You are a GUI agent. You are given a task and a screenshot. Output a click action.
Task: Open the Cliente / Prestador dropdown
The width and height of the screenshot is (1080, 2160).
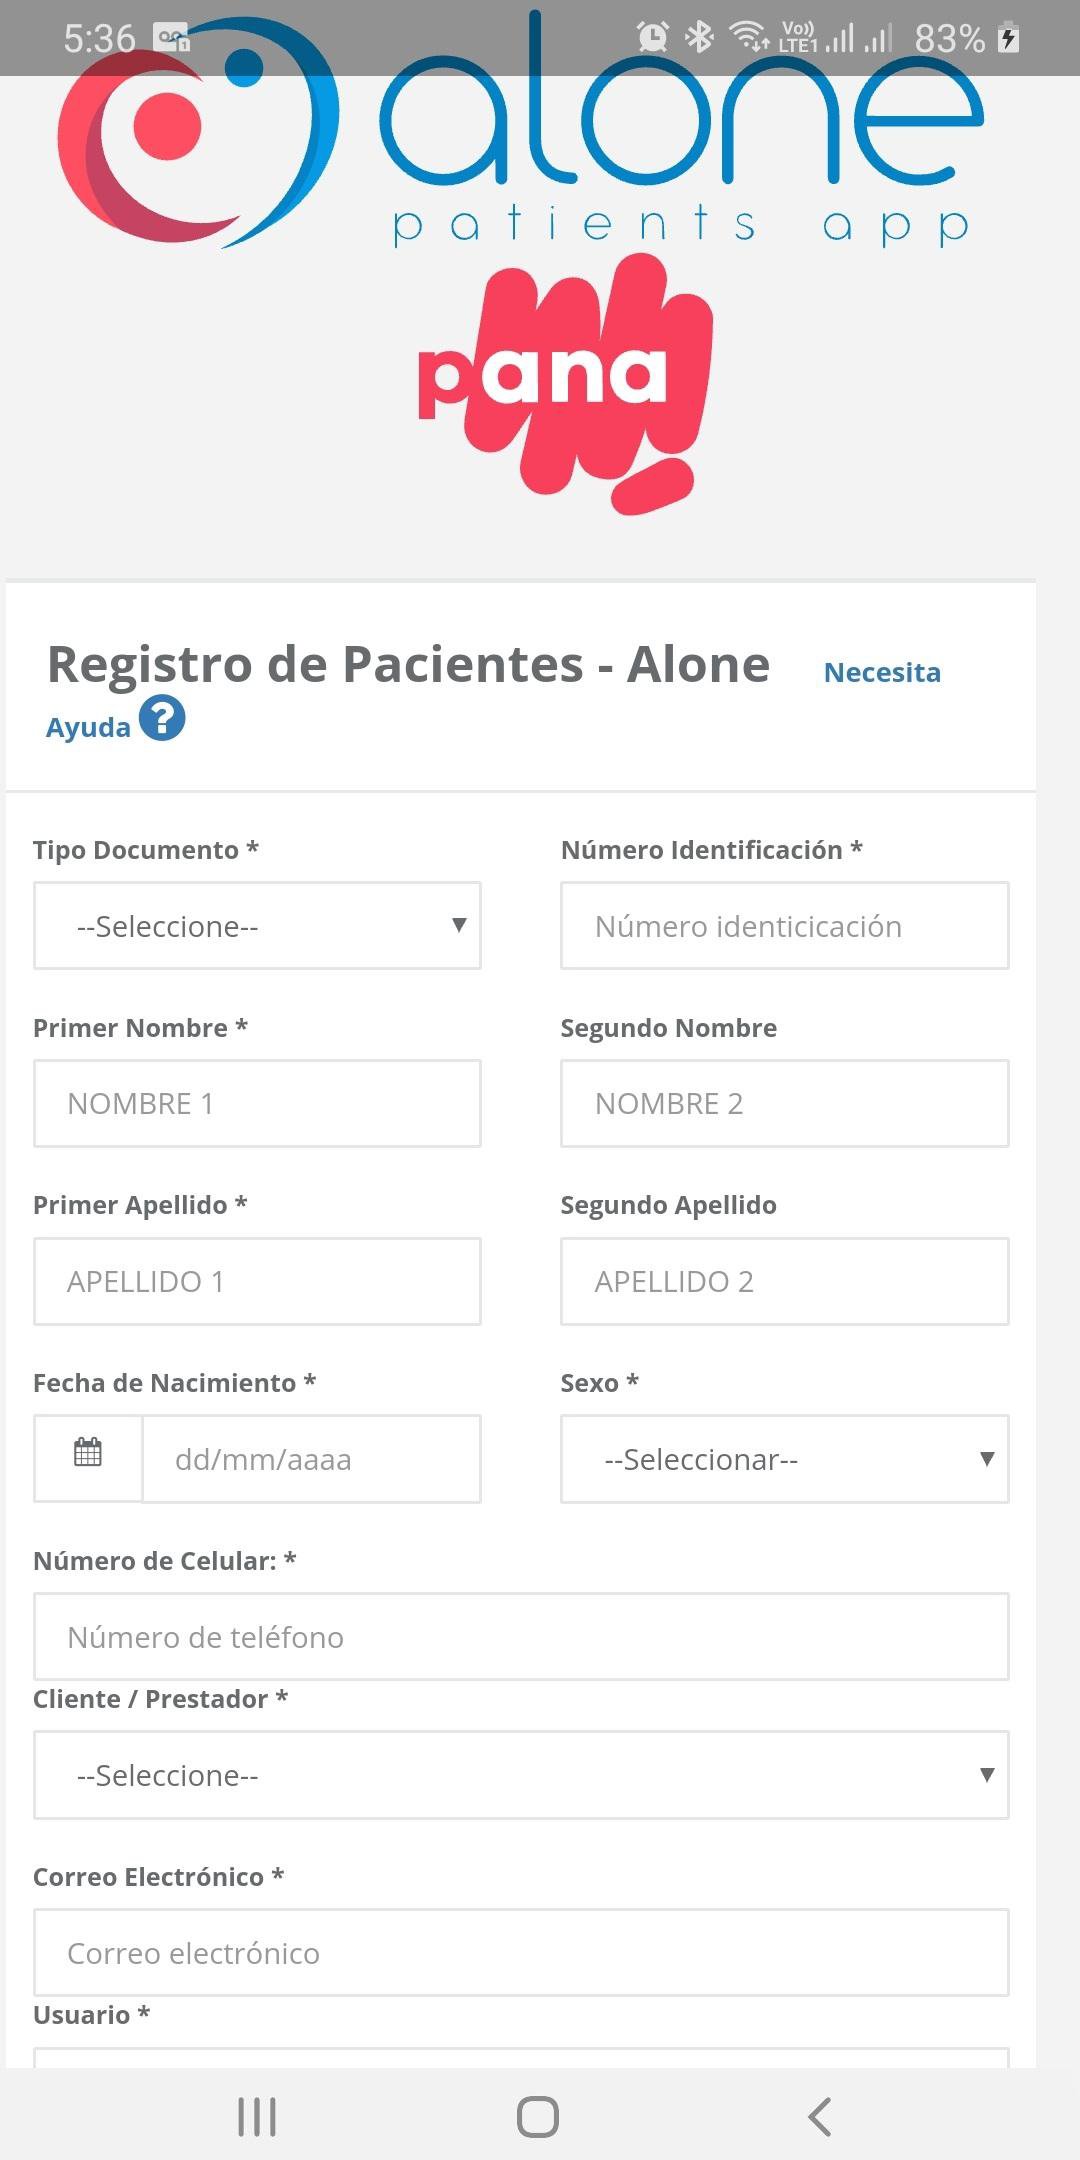pos(521,1774)
